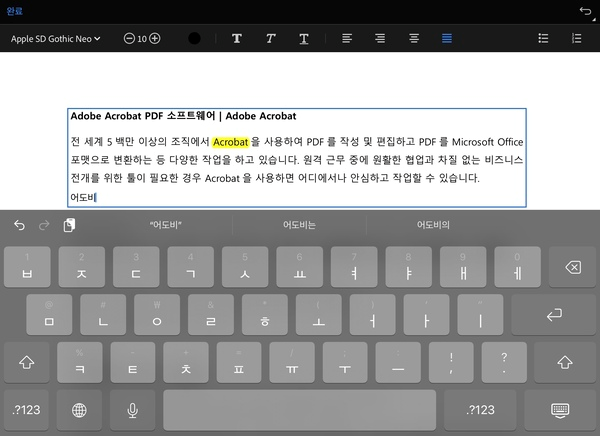
Task: Tap the ㅍ key
Action: [239, 363]
